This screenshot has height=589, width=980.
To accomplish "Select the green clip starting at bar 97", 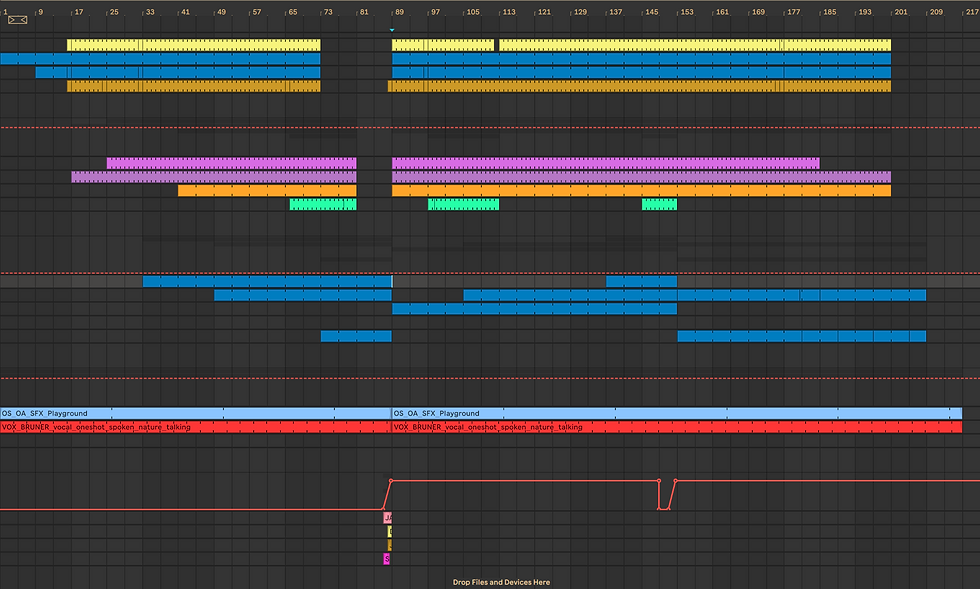I will pyautogui.click(x=463, y=204).
